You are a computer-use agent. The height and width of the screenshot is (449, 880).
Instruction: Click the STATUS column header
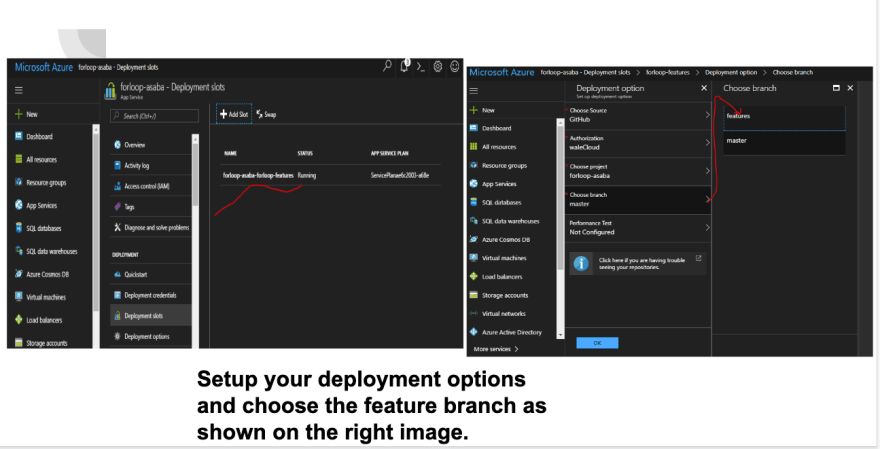point(305,153)
